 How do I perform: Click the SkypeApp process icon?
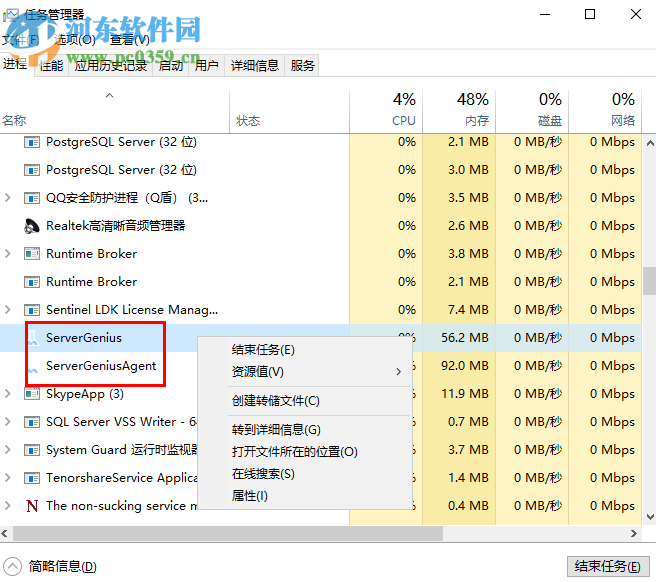[x=32, y=394]
